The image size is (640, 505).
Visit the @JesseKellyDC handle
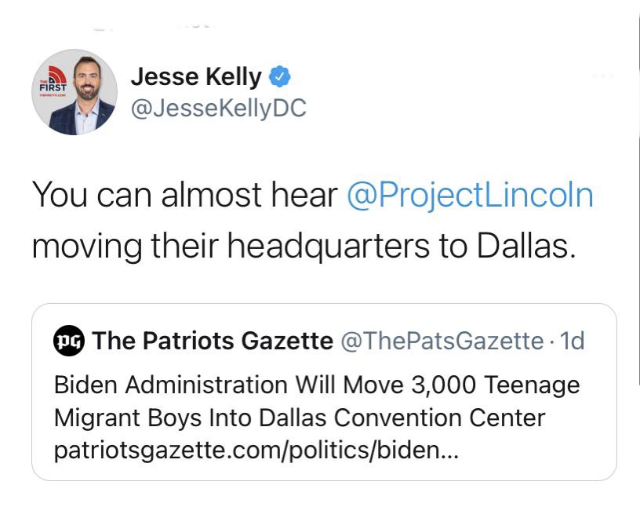218,109
